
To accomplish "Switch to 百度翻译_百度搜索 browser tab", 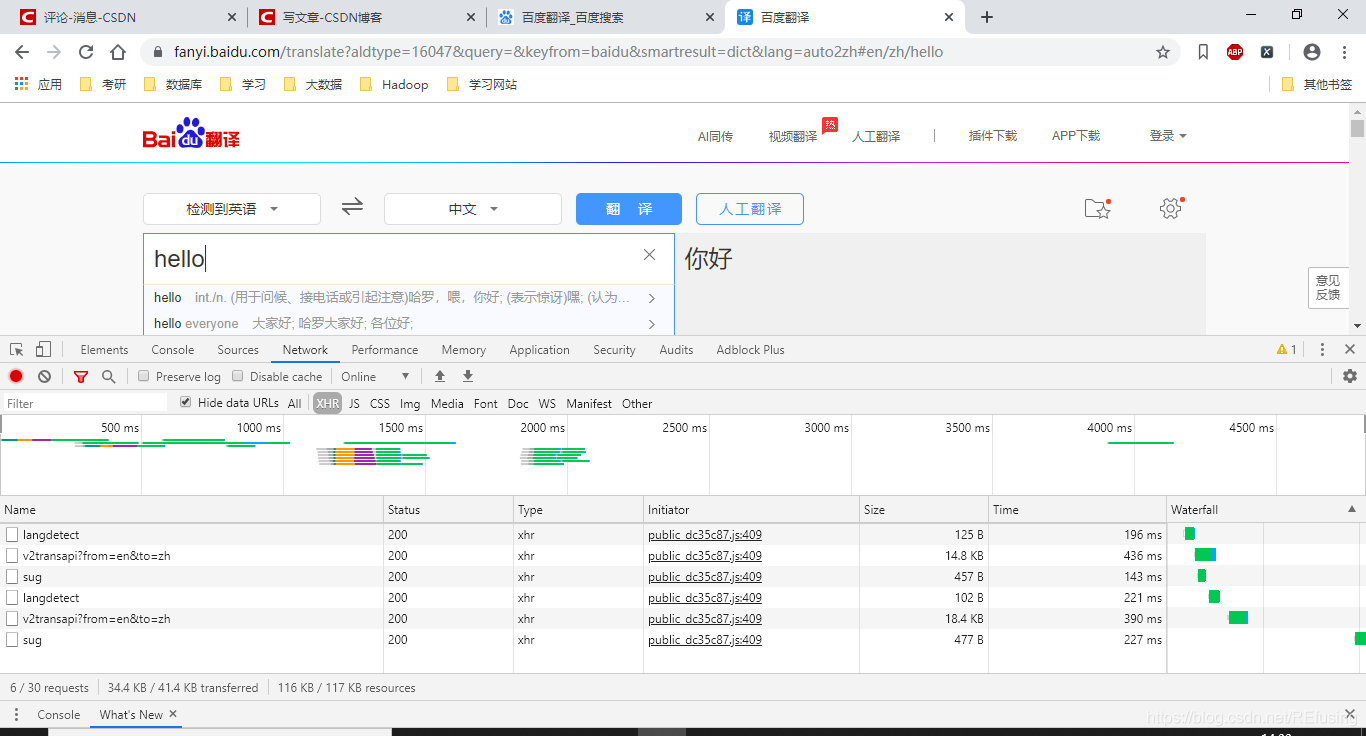I will (x=606, y=17).
